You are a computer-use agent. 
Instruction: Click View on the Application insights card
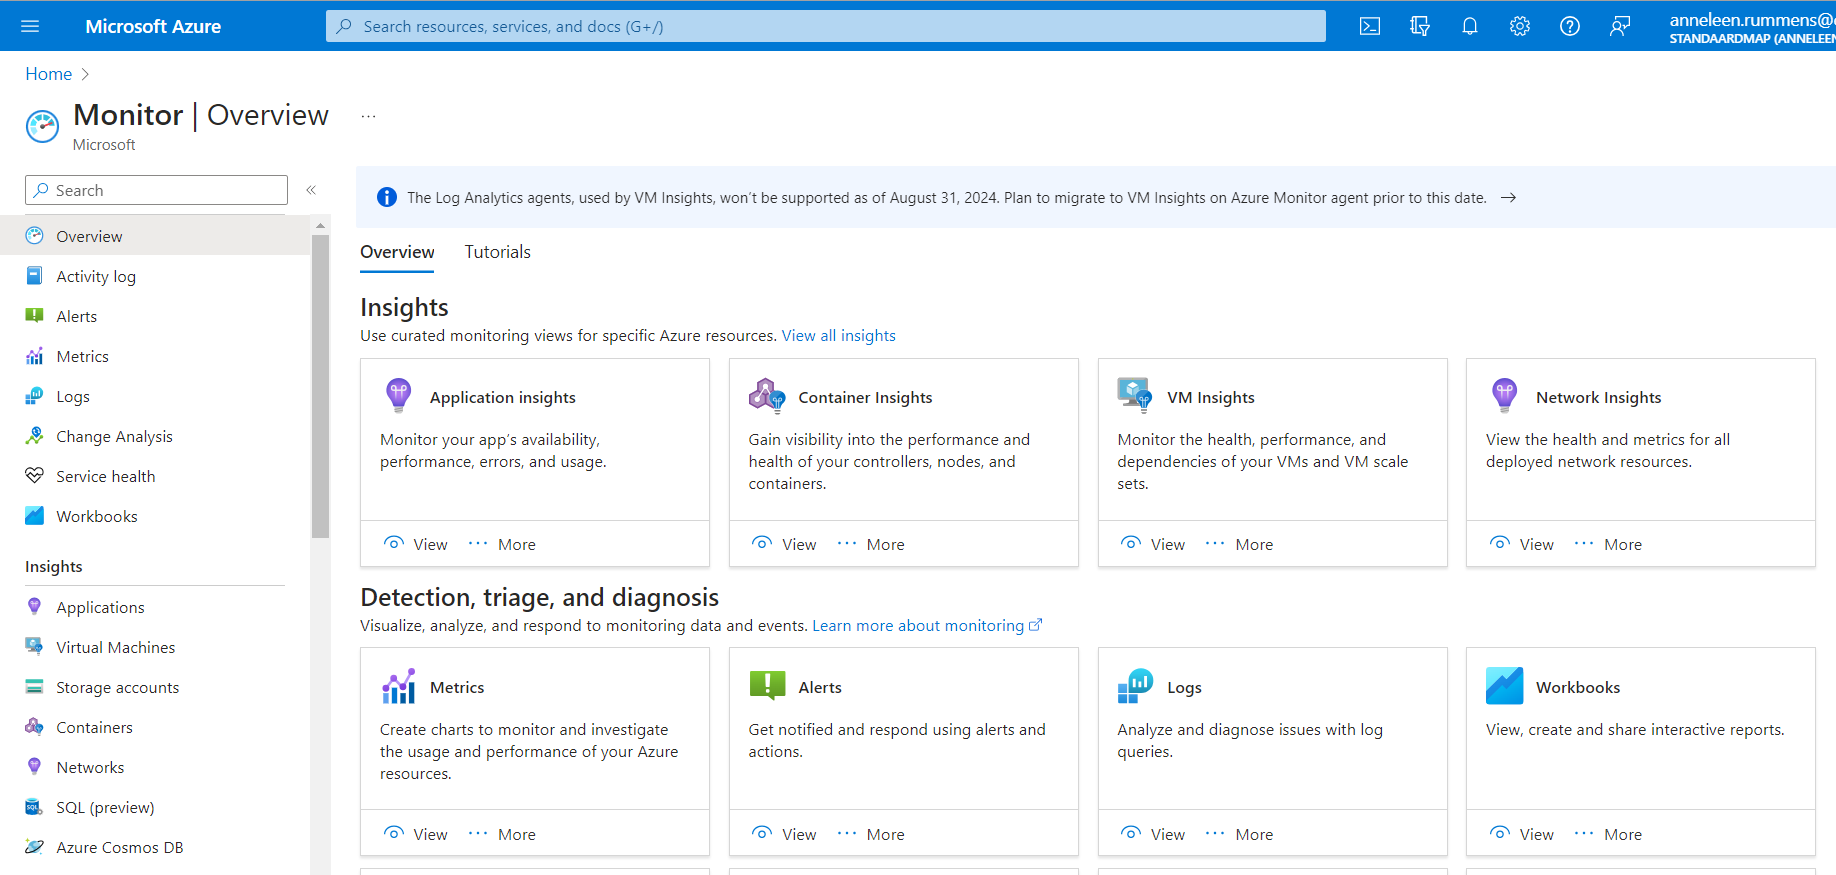(416, 544)
